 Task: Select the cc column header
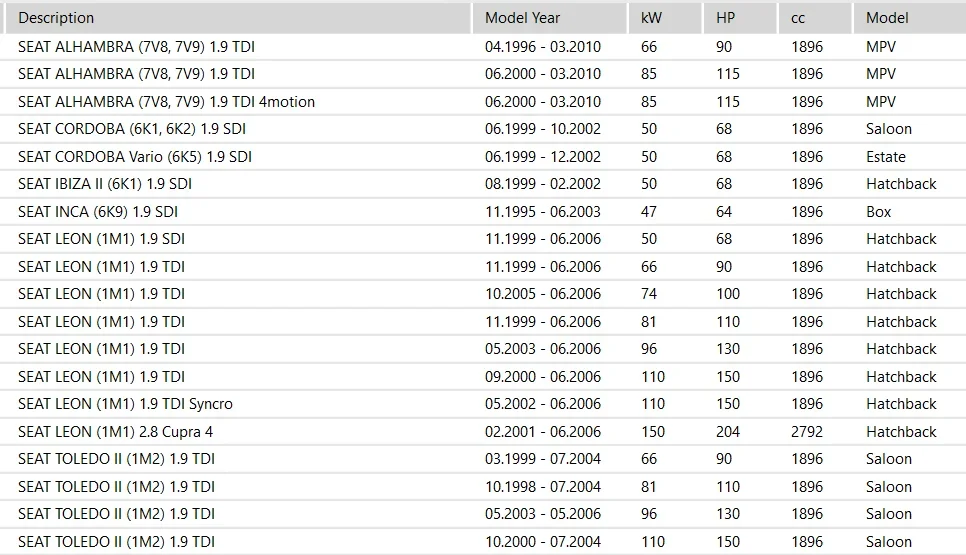[798, 18]
